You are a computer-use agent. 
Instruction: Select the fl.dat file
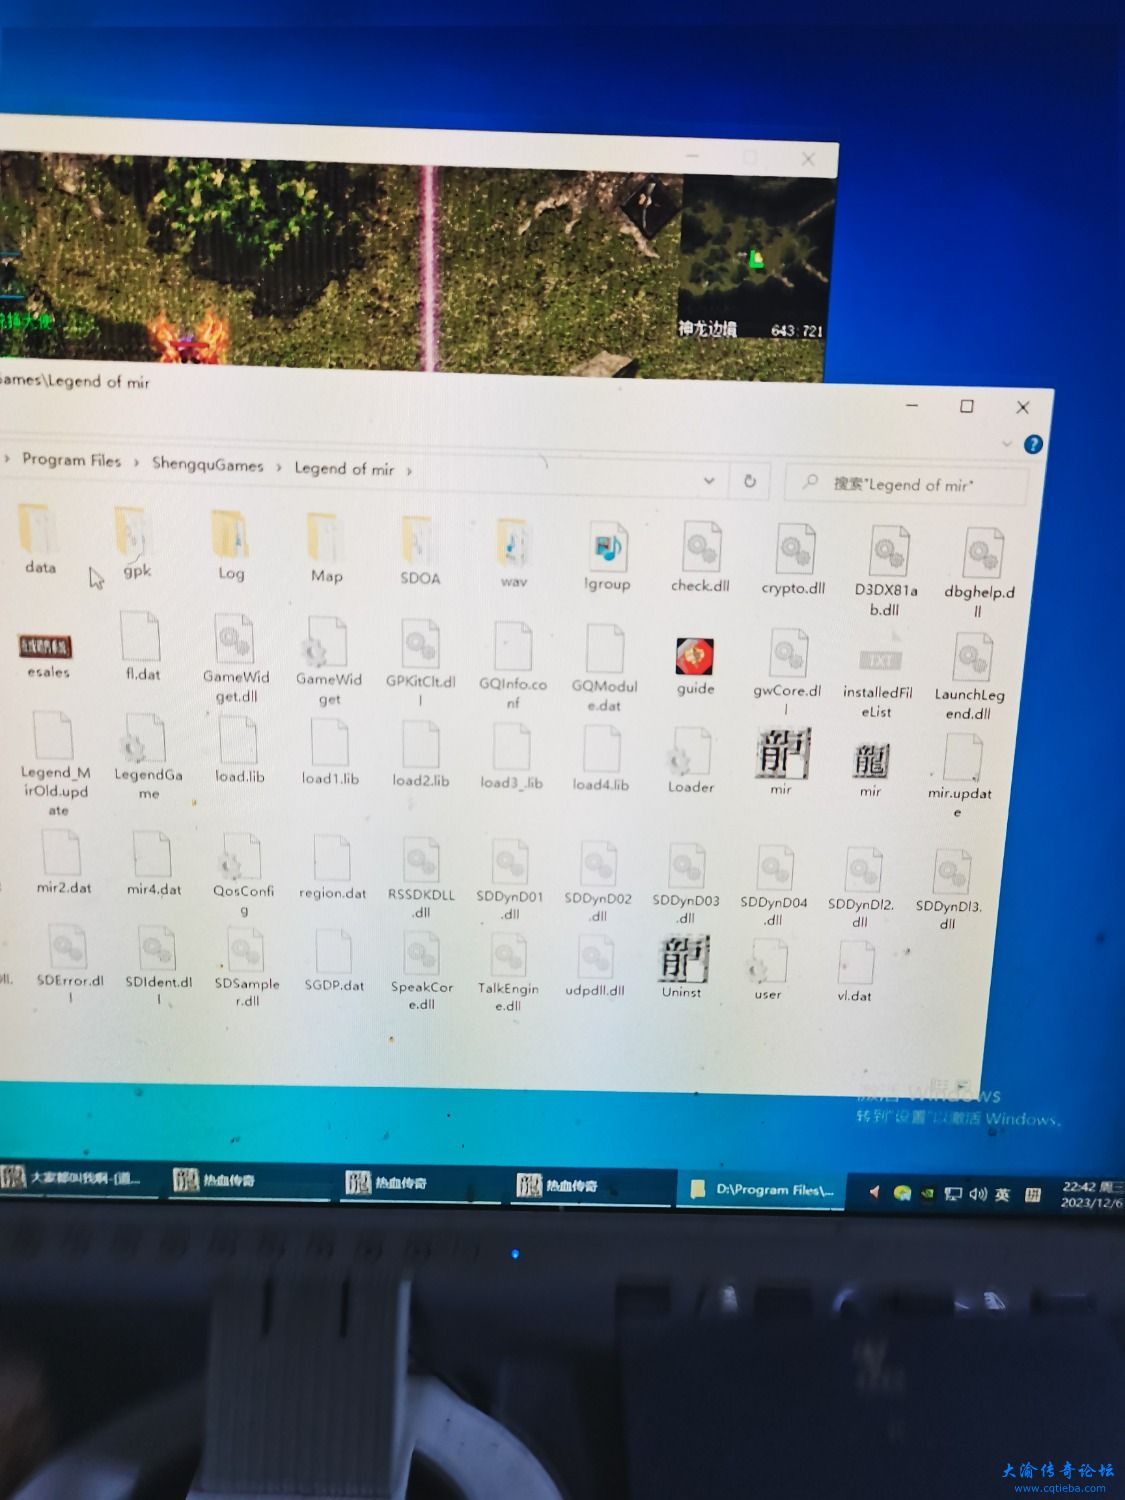[142, 647]
